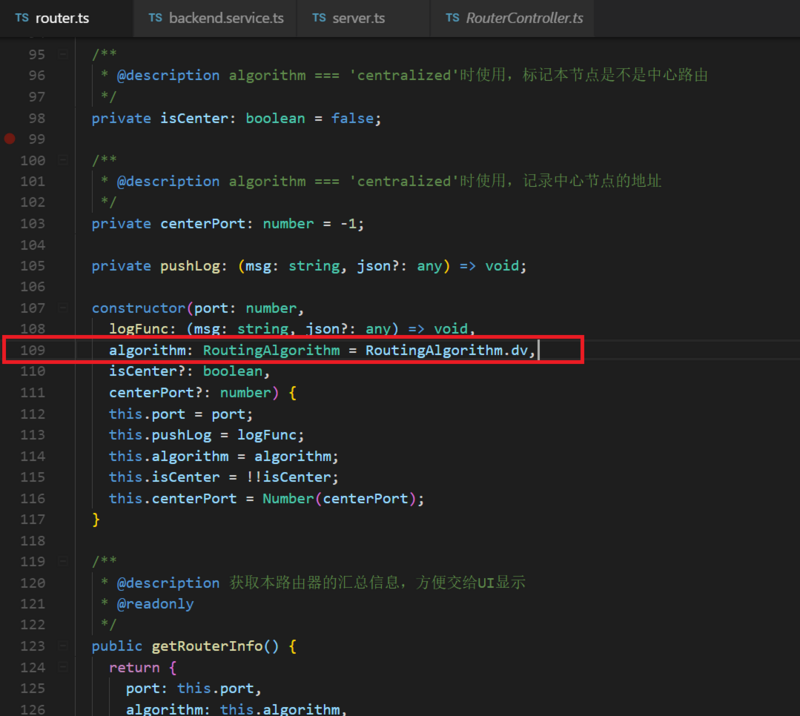Viewport: 800px width, 716px height.
Task: Click 'logFunc' parameter on line 108
Action: pos(138,329)
